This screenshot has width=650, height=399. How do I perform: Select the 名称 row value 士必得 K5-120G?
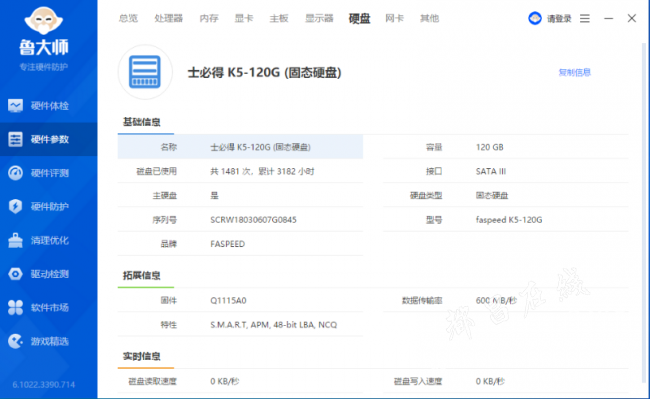tap(260, 147)
